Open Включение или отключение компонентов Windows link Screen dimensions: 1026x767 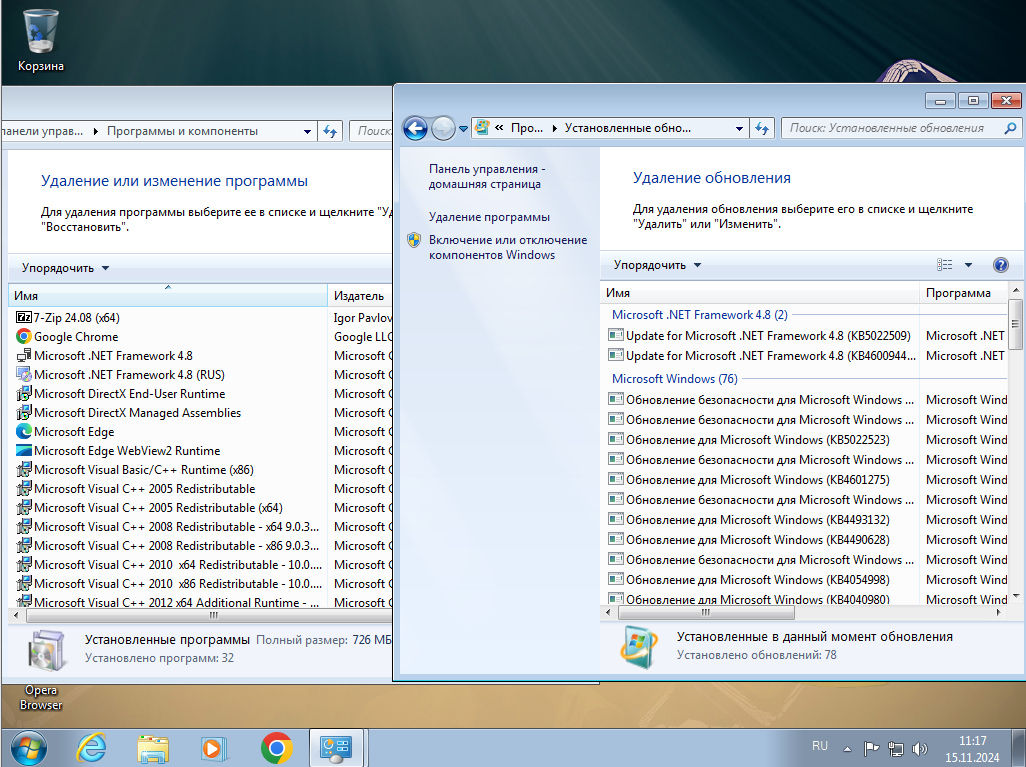click(x=508, y=247)
